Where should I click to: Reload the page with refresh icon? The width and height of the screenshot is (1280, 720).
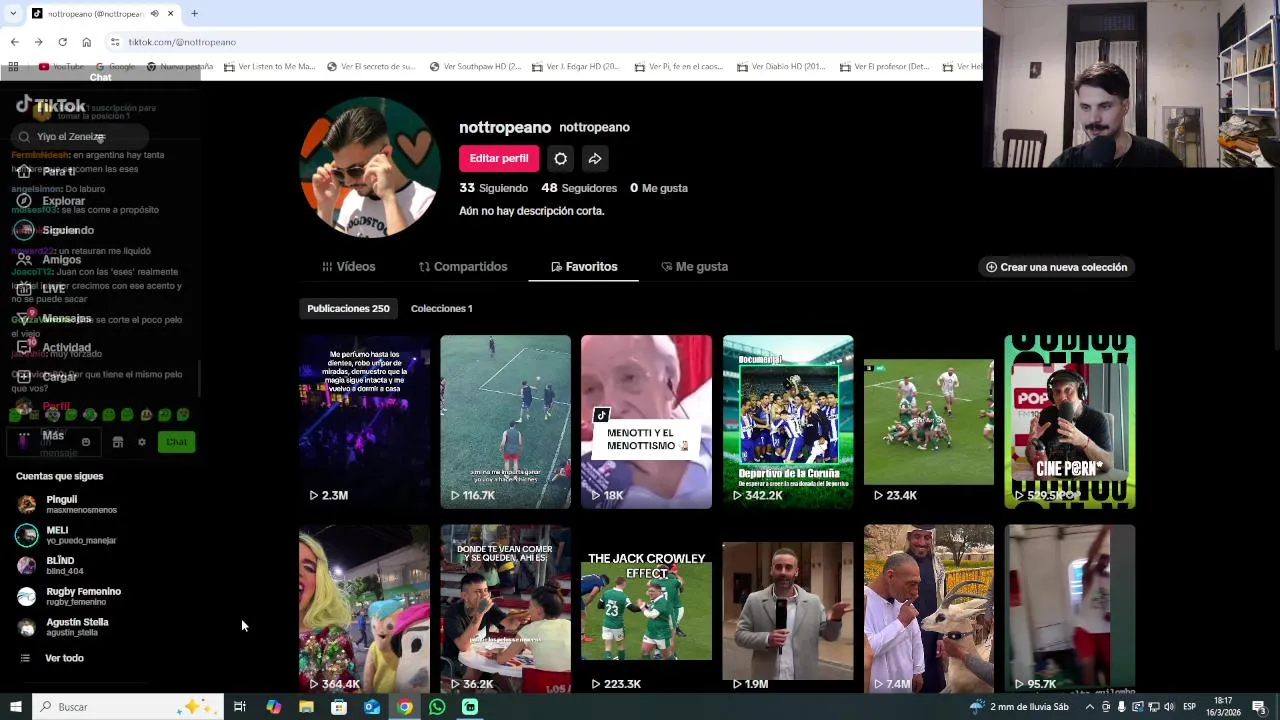[x=62, y=42]
